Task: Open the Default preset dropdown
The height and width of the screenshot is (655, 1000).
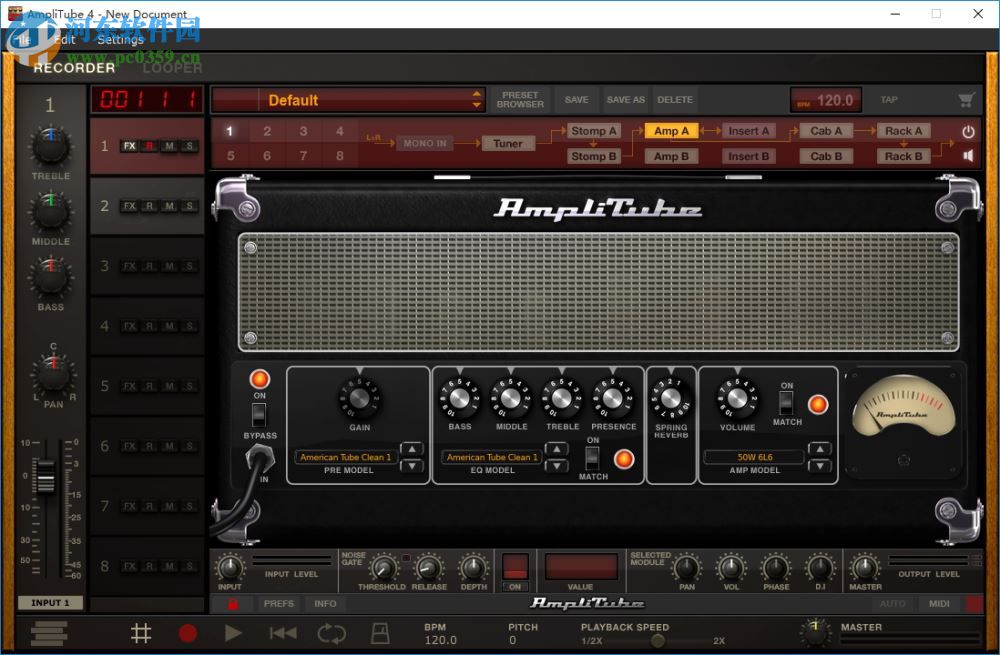Action: (x=348, y=100)
